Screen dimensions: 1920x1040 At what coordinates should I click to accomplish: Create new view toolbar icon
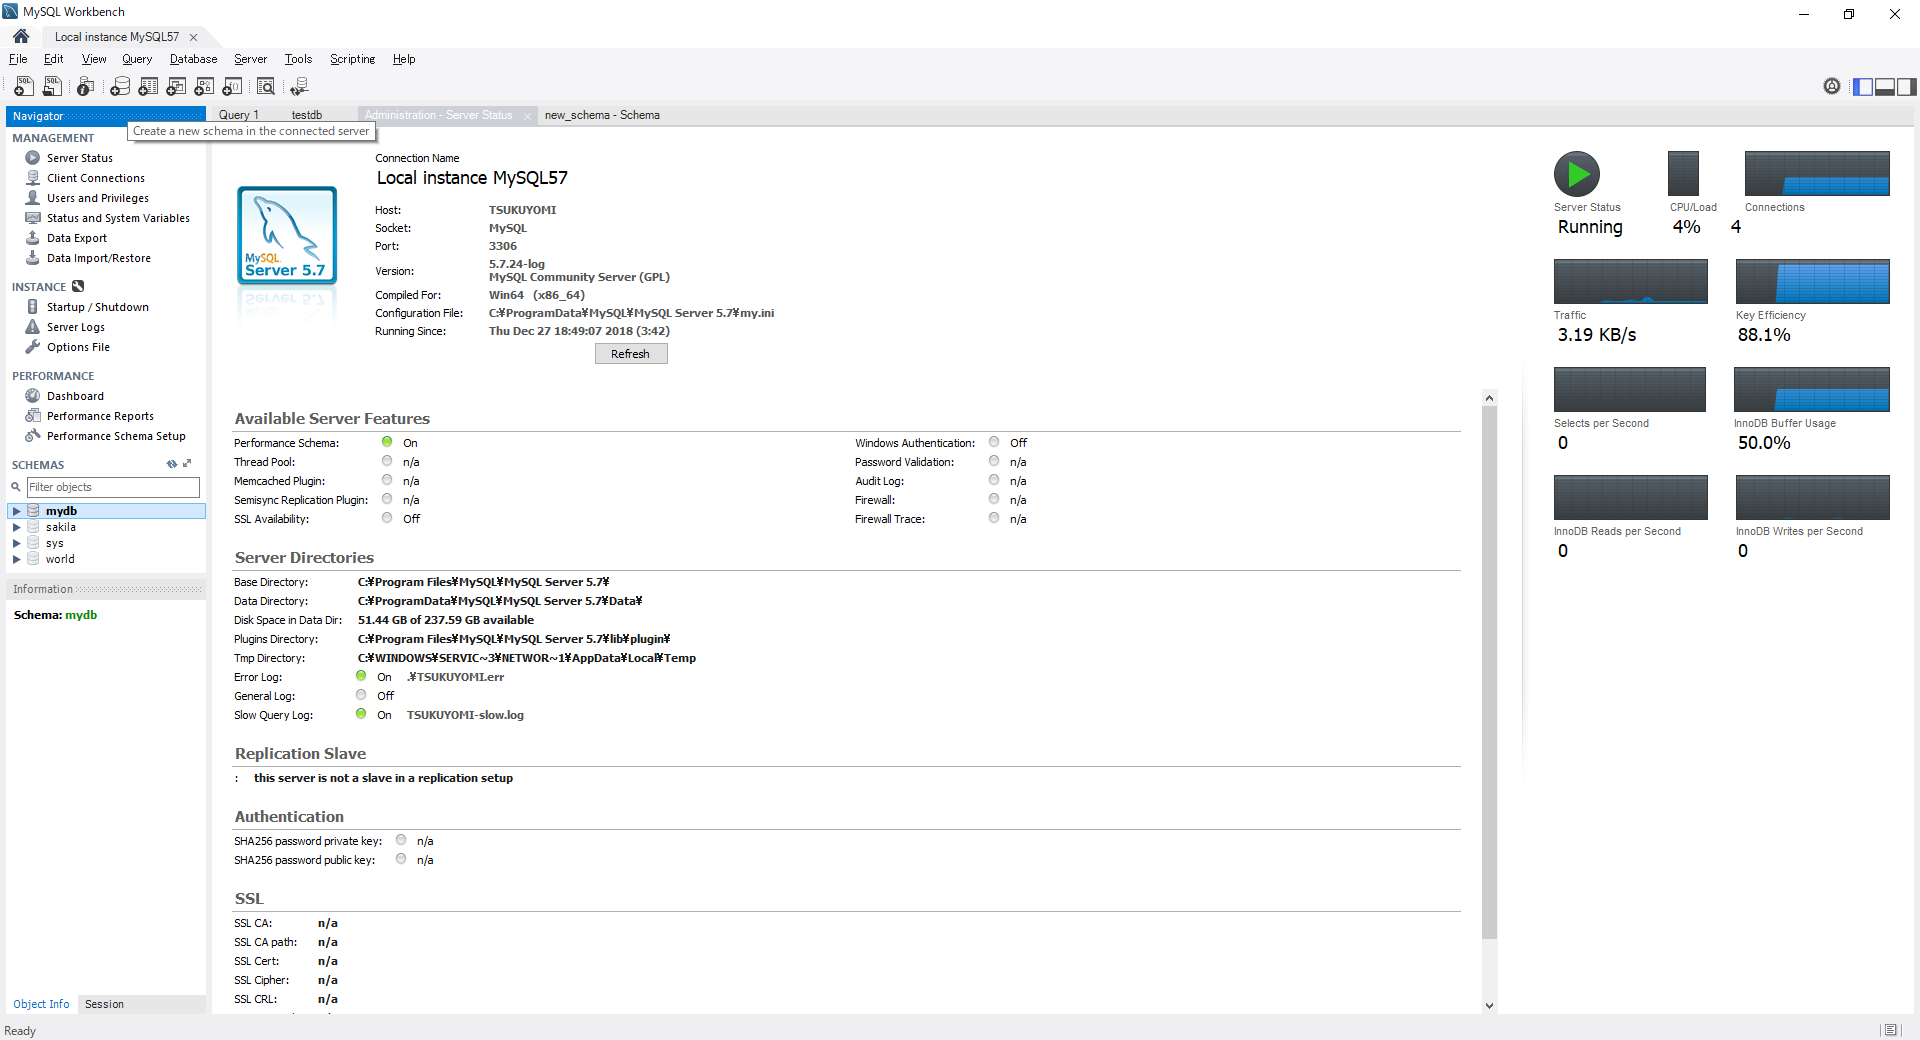click(x=176, y=87)
